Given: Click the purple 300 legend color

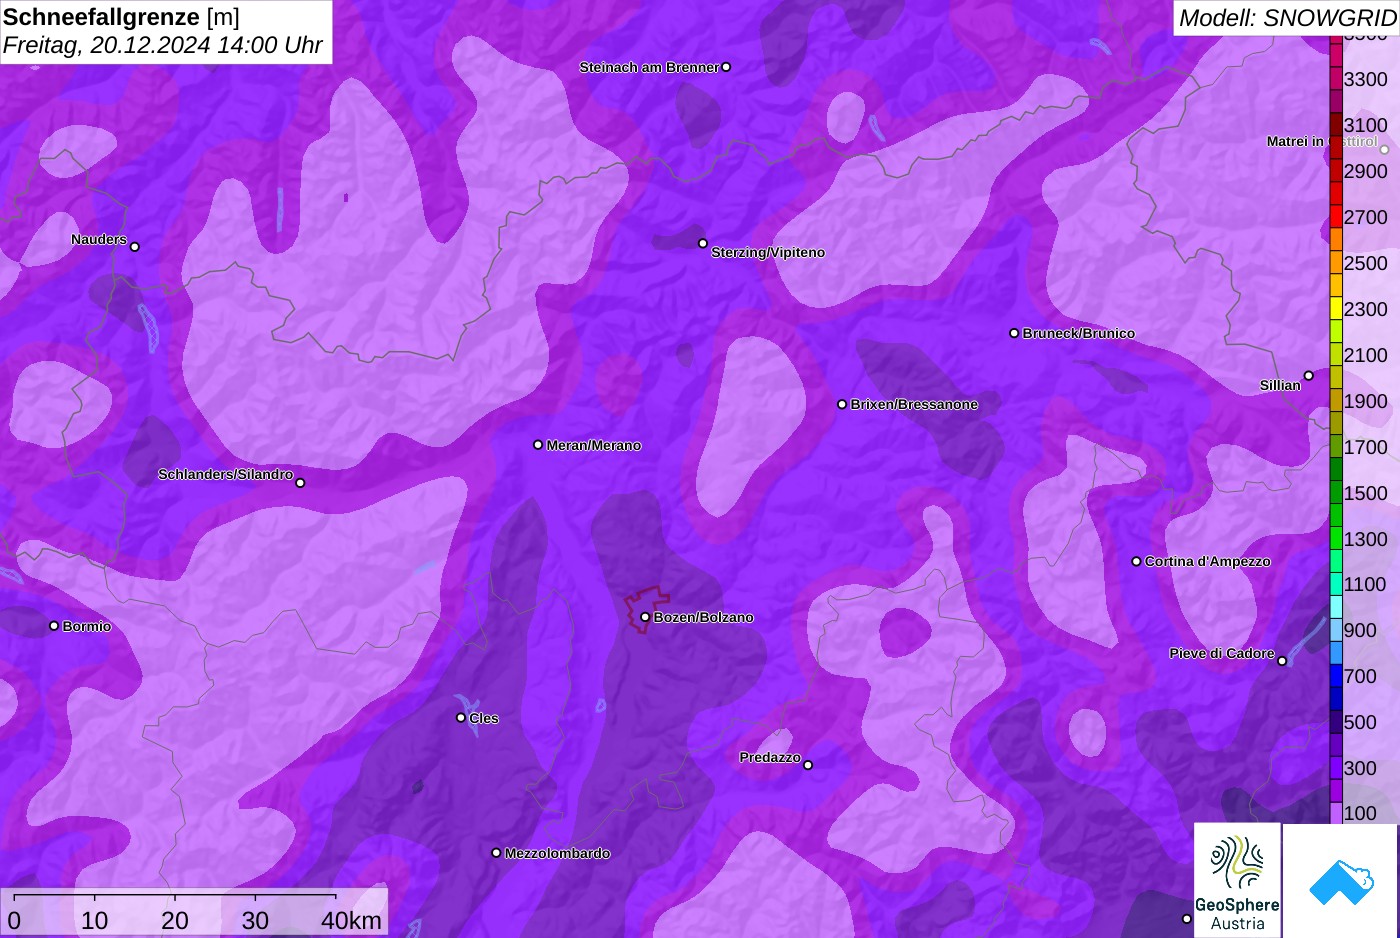Looking at the screenshot, I should point(1336,768).
